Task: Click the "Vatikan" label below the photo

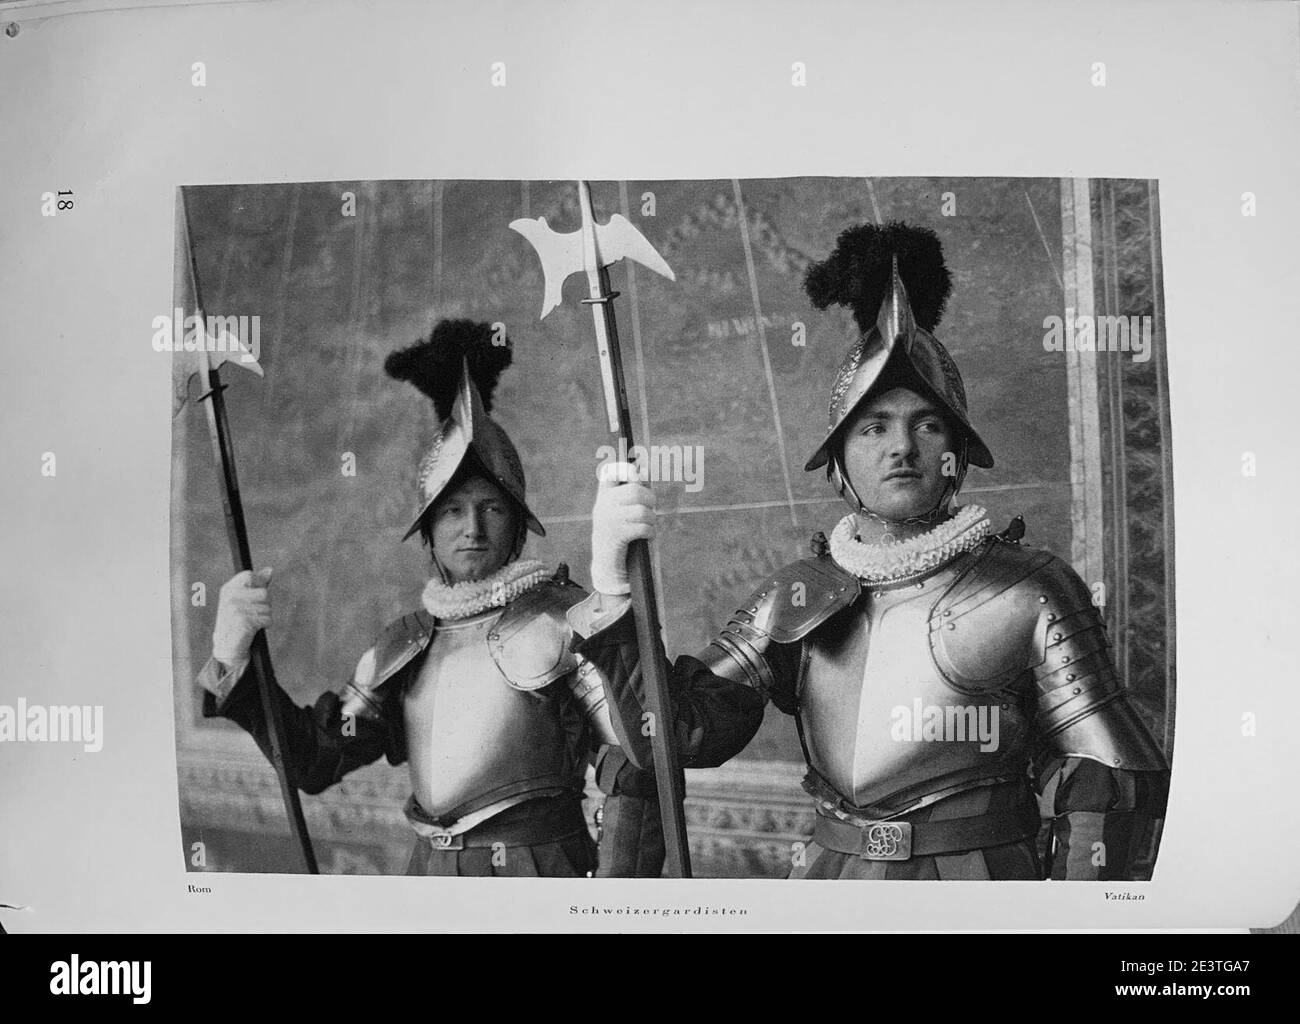Action: 1124,897
